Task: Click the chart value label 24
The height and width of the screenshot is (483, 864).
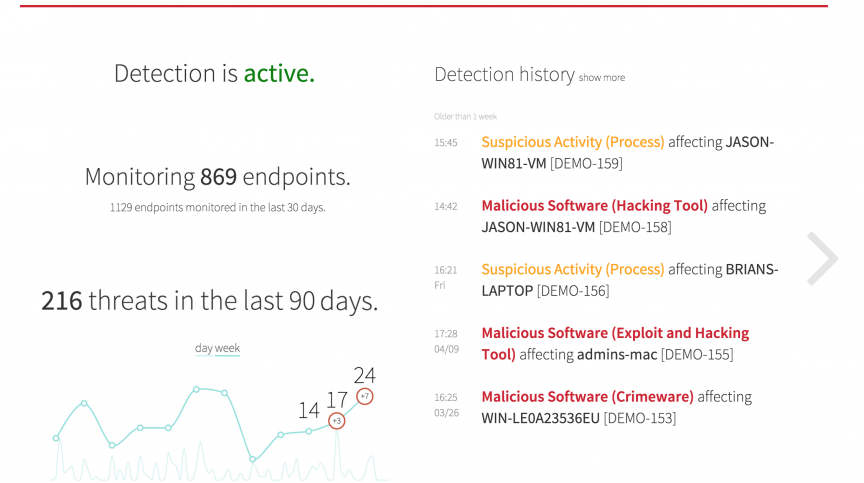Action: pos(364,376)
